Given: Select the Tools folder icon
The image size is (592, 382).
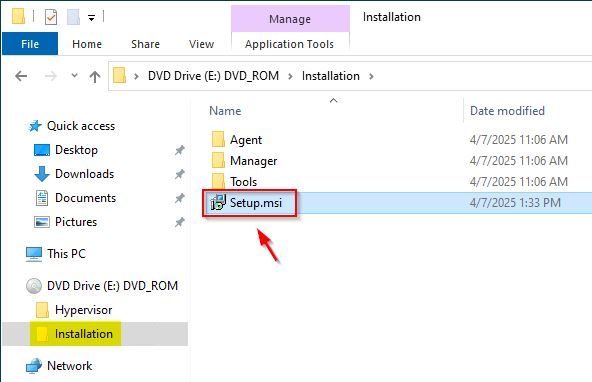Looking at the screenshot, I should point(218,181).
